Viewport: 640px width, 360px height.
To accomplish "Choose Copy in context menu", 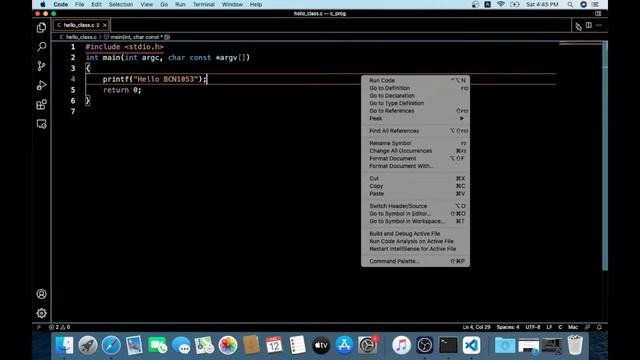I will tap(416, 186).
